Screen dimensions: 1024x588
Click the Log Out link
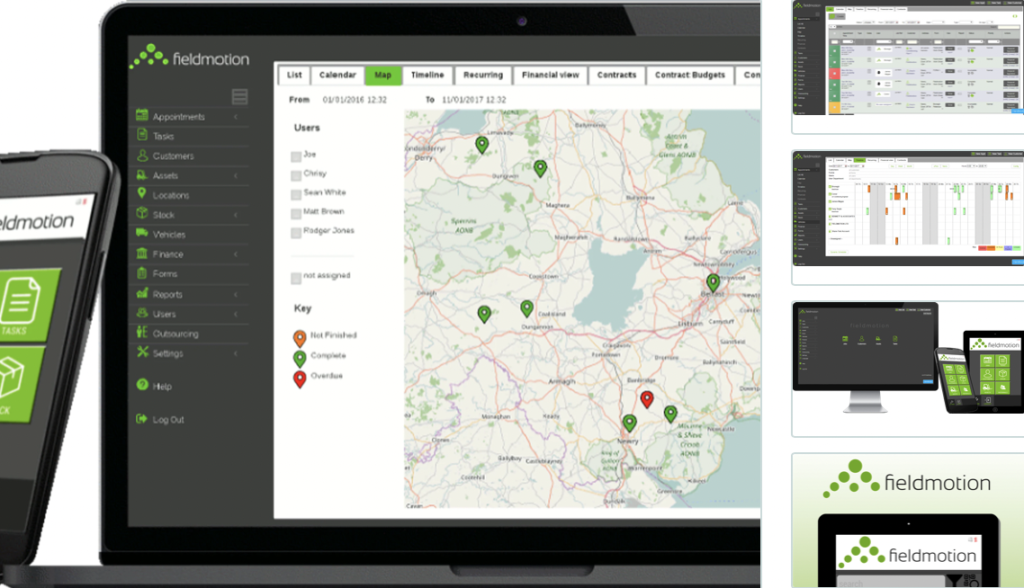[x=168, y=419]
